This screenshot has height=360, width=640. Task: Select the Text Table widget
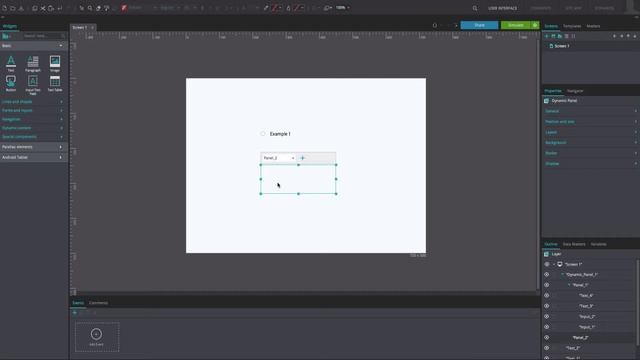pos(55,83)
